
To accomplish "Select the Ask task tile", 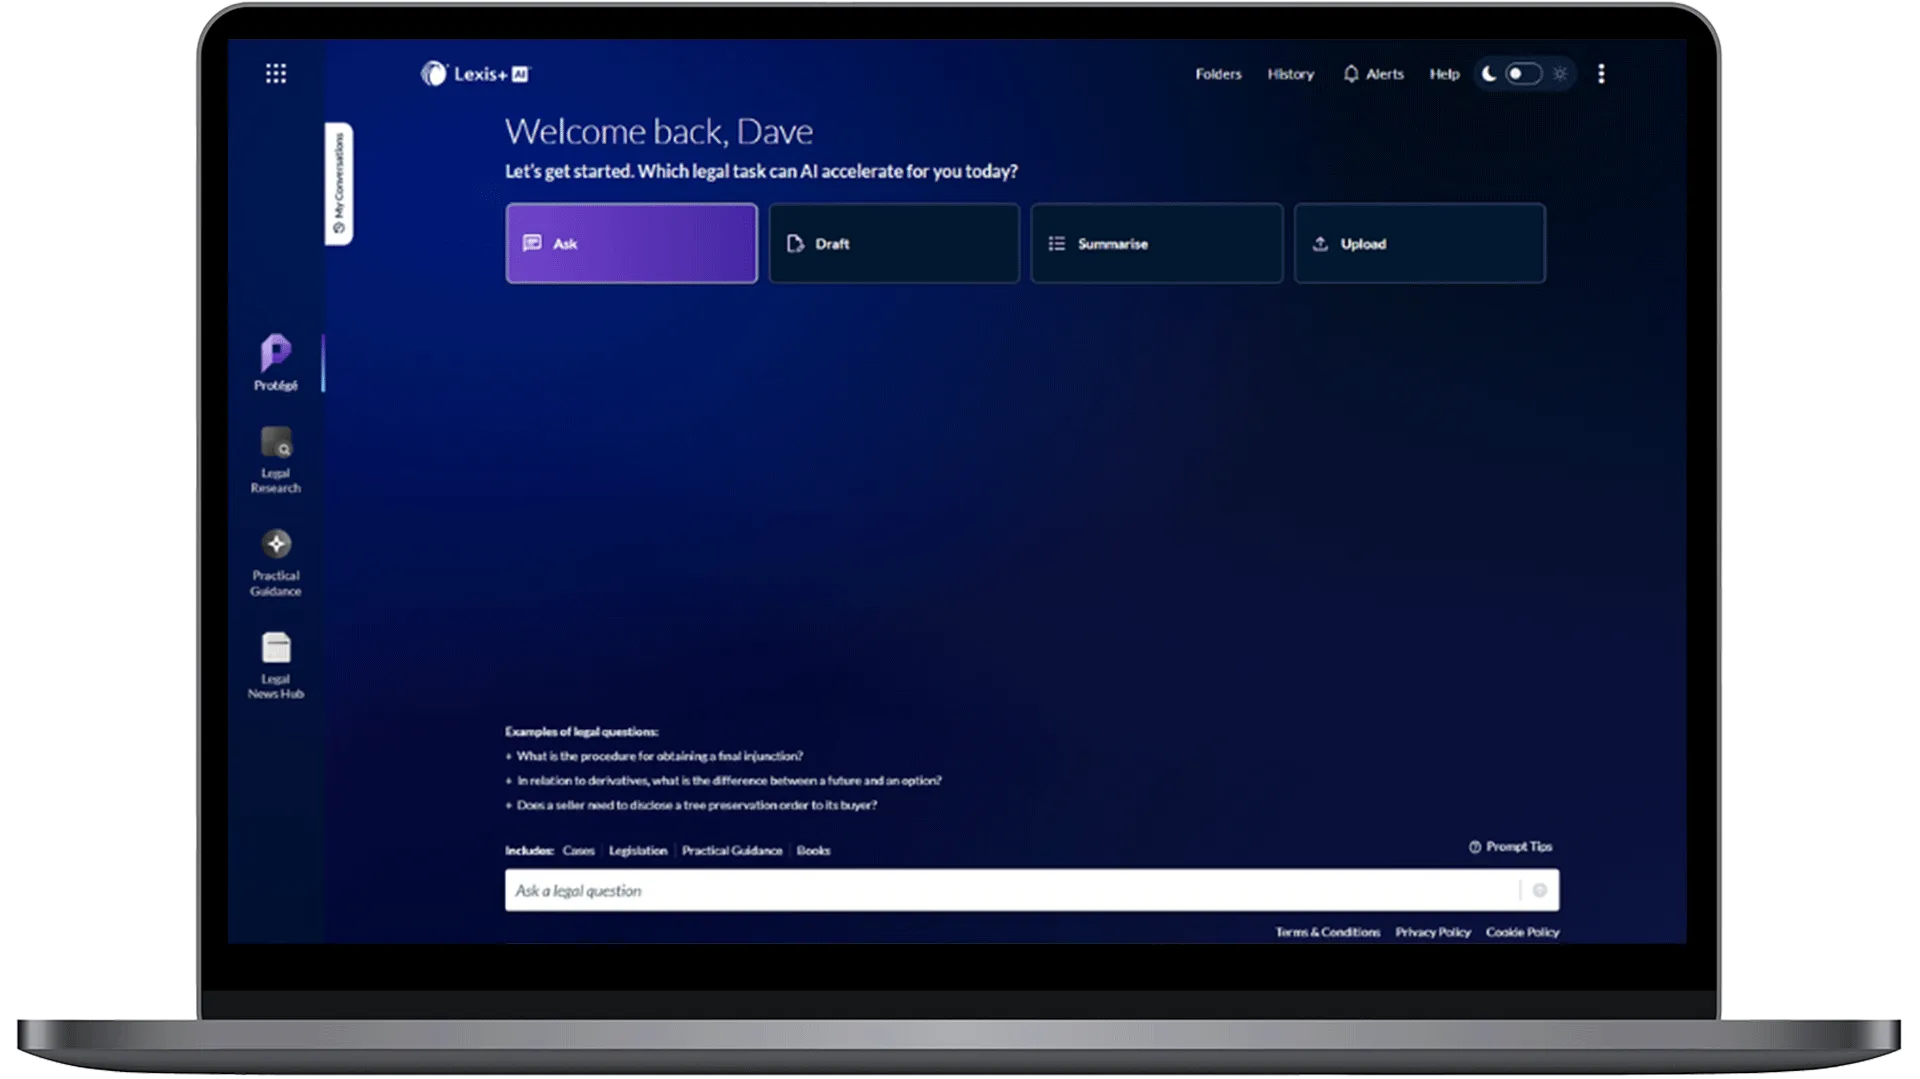I will pyautogui.click(x=631, y=243).
